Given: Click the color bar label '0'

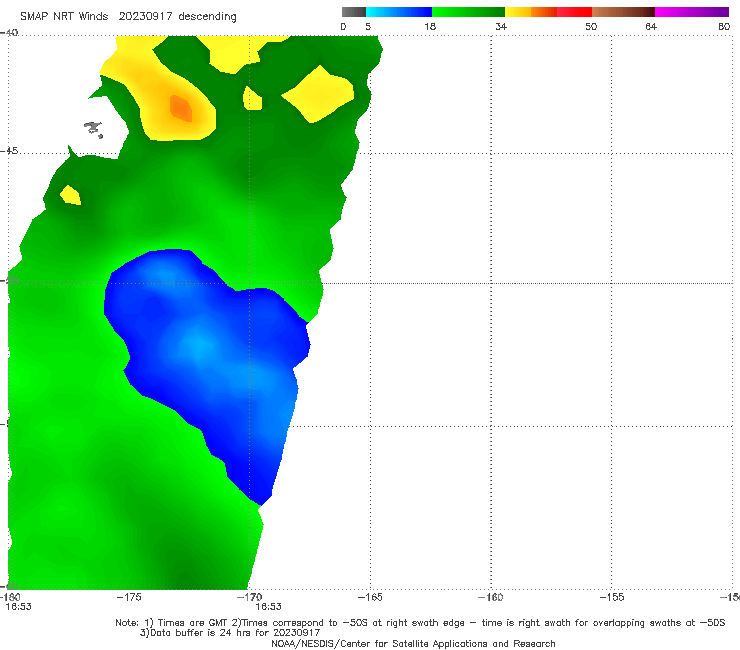Looking at the screenshot, I should click(344, 26).
